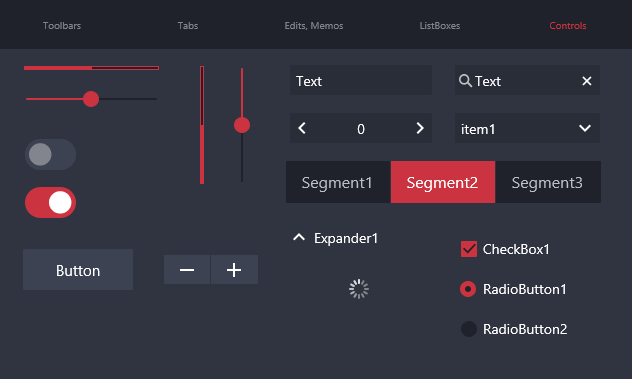Click the left arrow of number spinner

(x=302, y=128)
